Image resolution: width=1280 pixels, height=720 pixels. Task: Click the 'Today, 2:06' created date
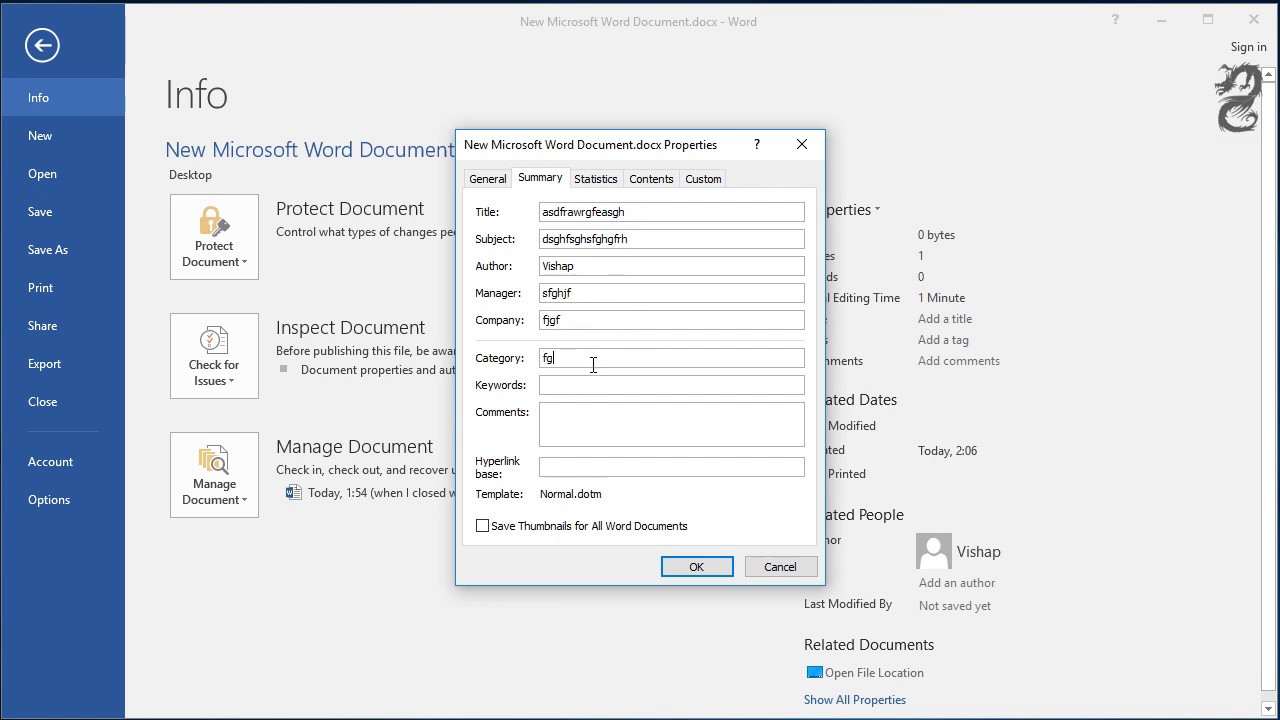pyautogui.click(x=948, y=451)
